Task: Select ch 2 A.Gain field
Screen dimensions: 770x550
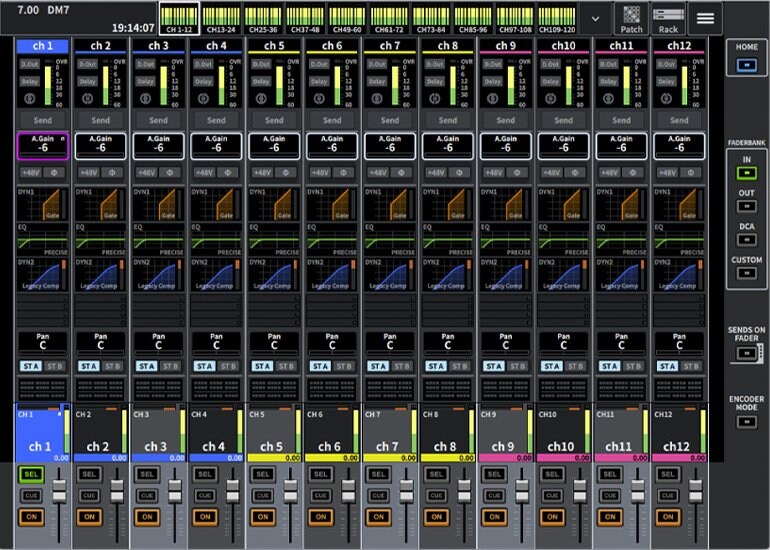Action: tap(101, 146)
